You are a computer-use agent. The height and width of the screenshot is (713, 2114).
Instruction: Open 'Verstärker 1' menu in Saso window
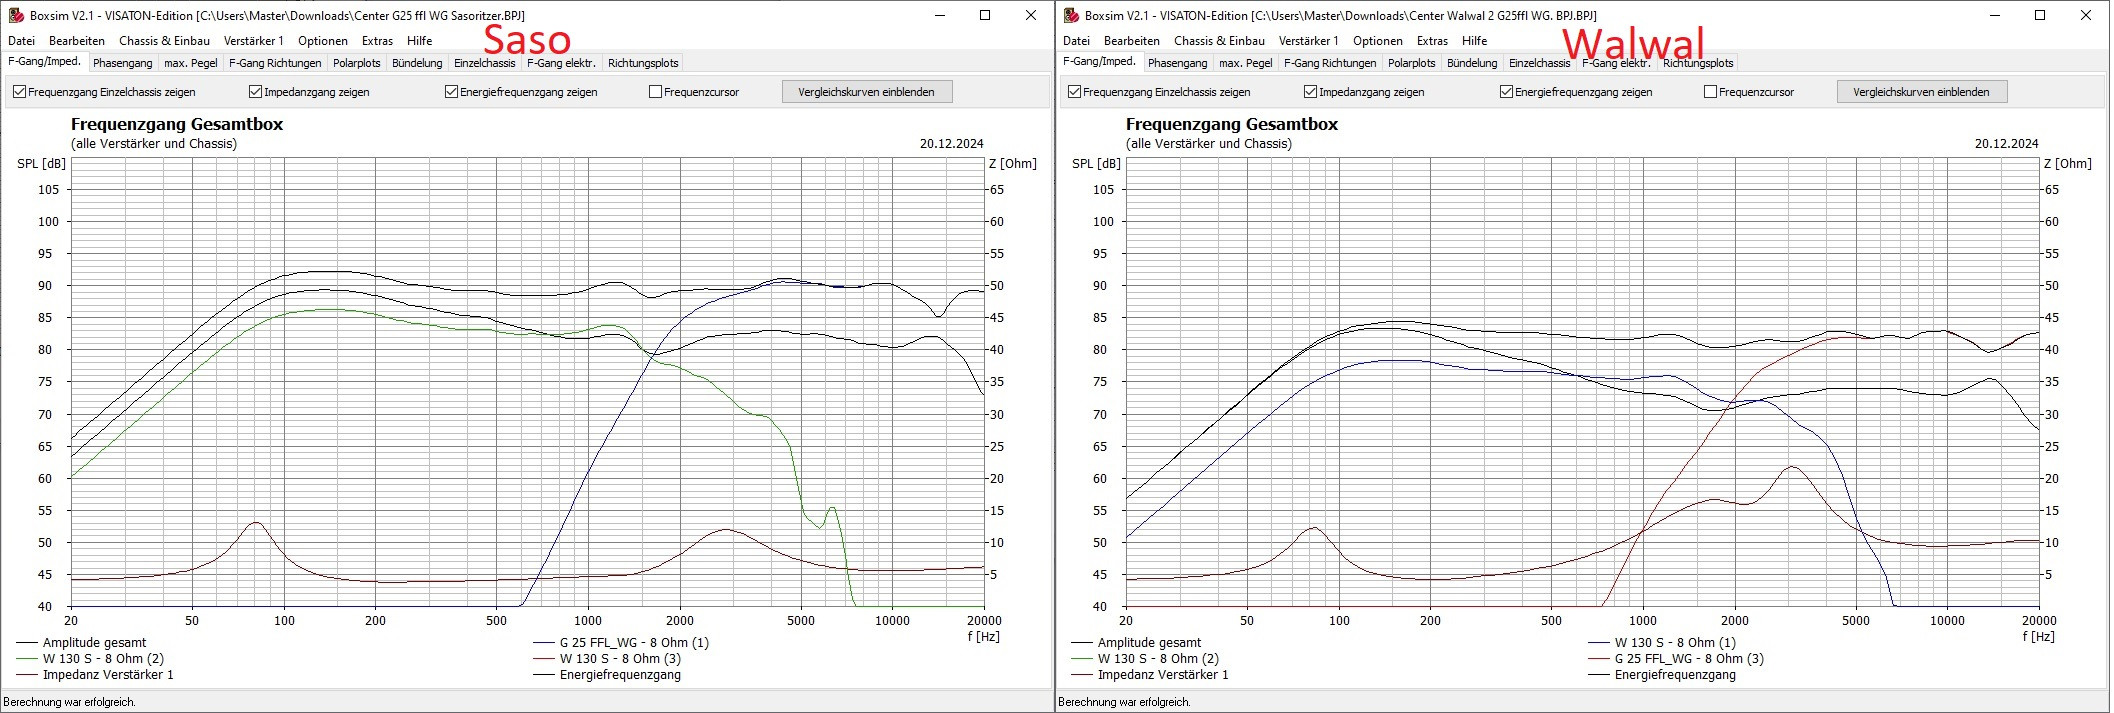point(253,41)
